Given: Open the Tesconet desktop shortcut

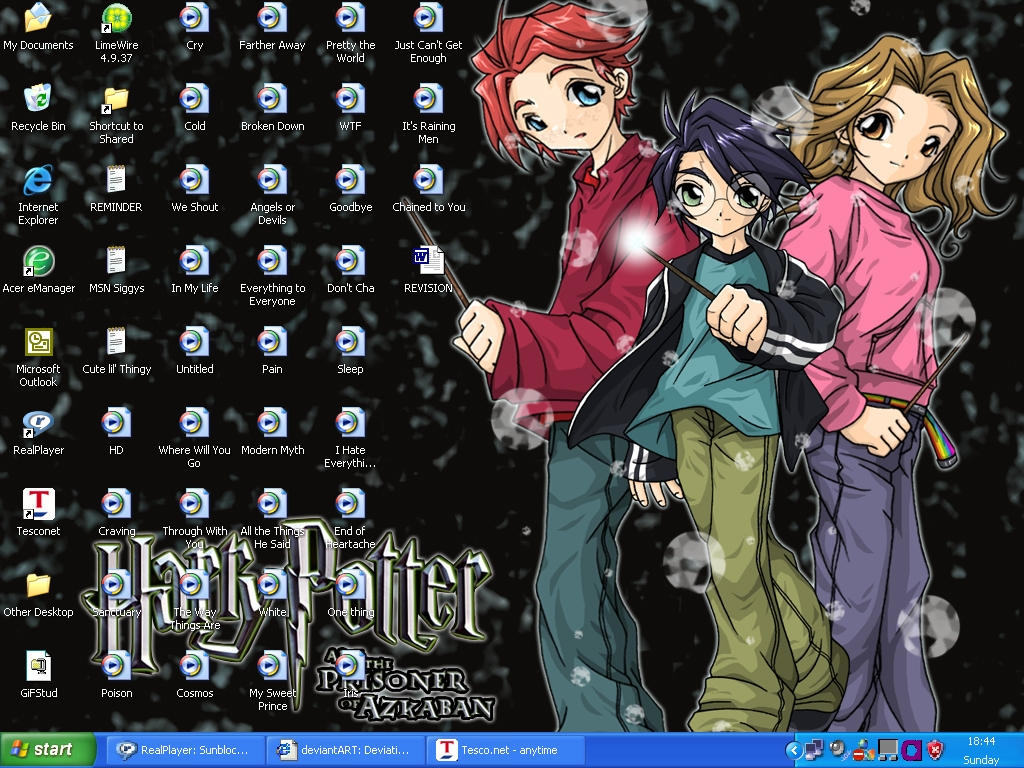Looking at the screenshot, I should (x=38, y=504).
